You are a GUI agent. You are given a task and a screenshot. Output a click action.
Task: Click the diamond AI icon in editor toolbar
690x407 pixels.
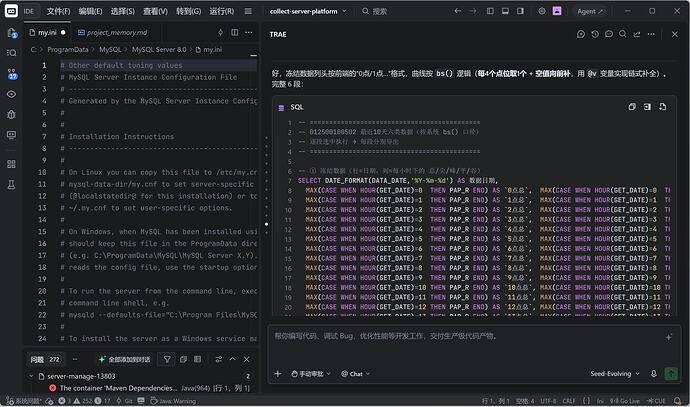[x=220, y=32]
